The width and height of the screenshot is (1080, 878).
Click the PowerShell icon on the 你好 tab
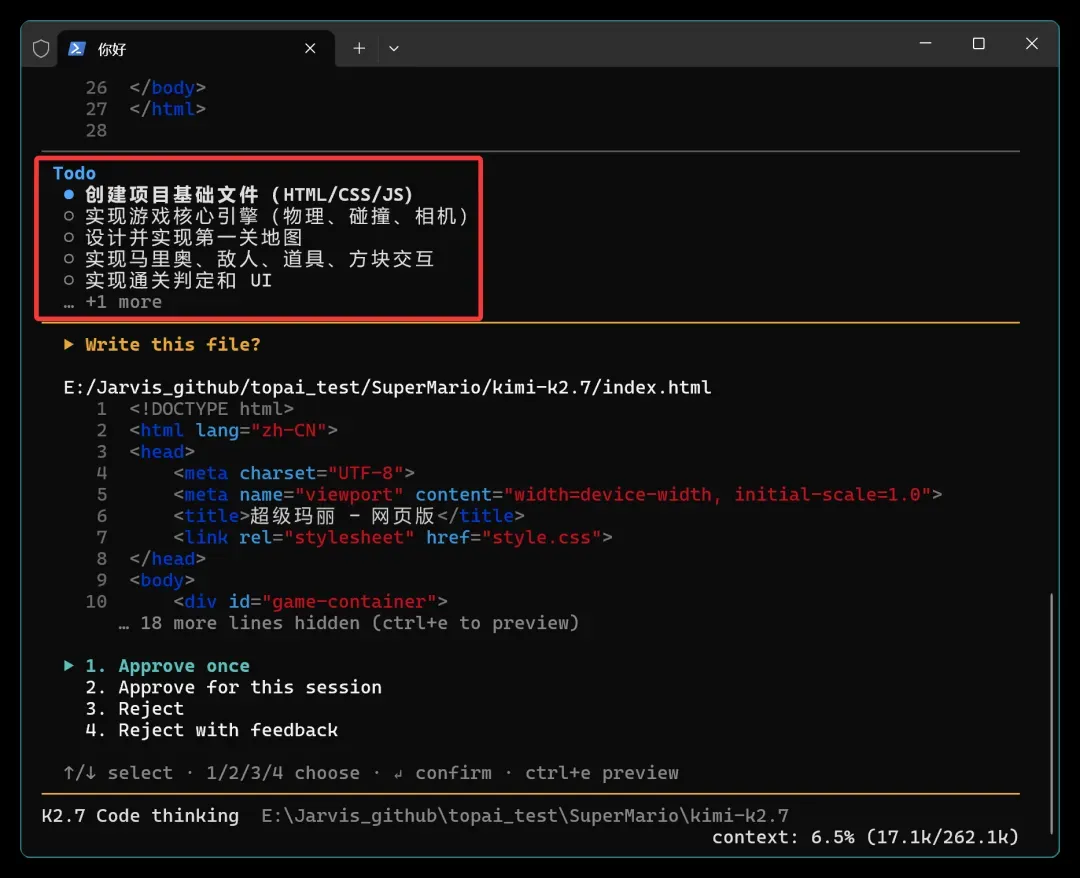click(76, 48)
